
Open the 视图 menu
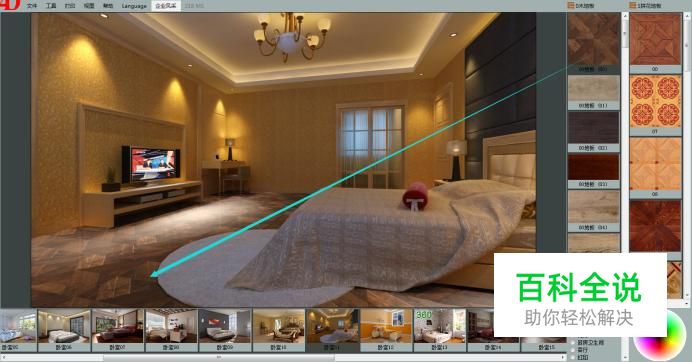(x=89, y=6)
